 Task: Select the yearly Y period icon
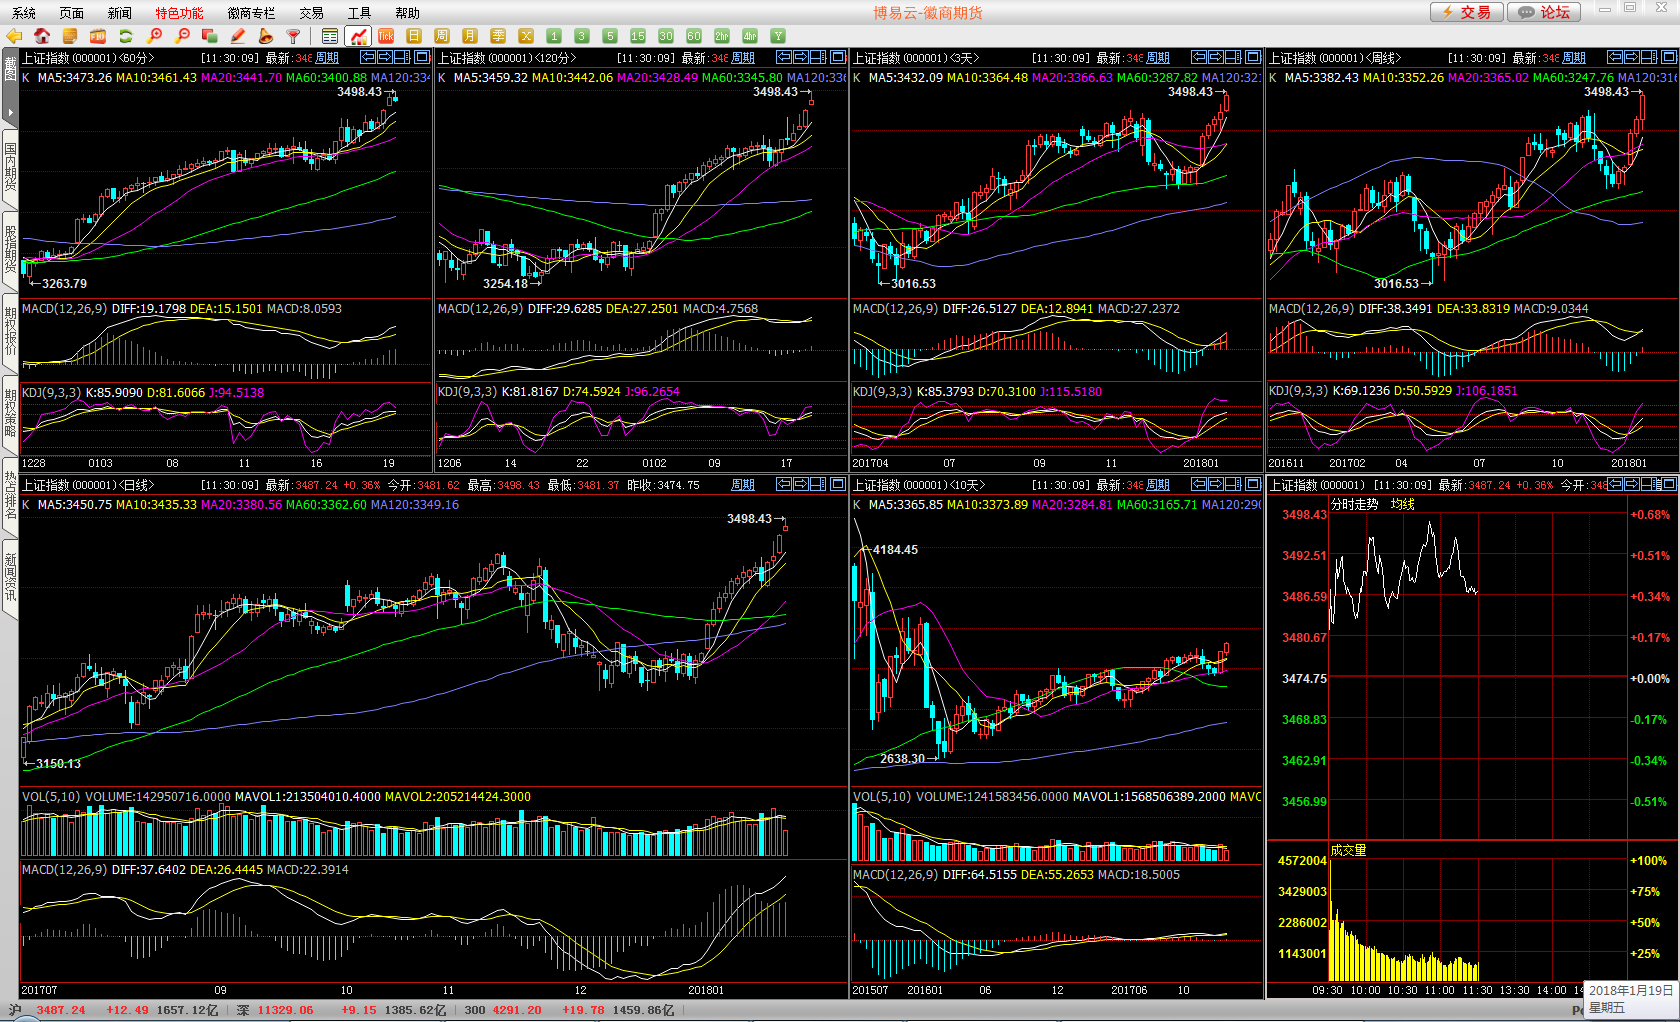coord(778,36)
